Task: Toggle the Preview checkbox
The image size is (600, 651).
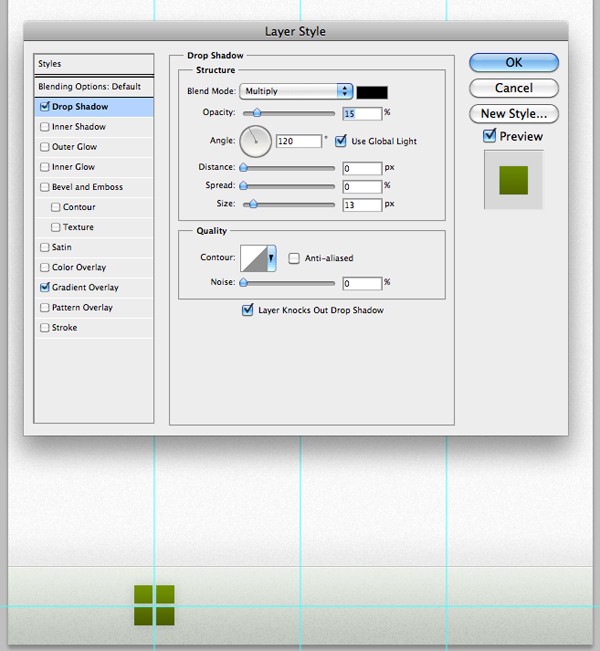Action: [x=490, y=136]
